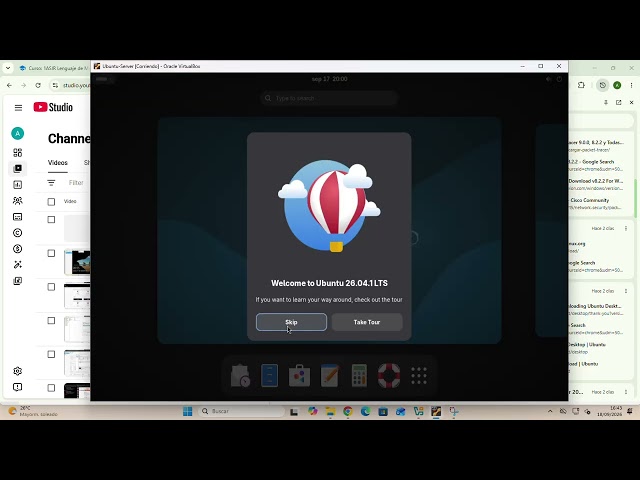Open the Text Editor icon in Ubuntu dock
Viewport: 640px width, 480px height.
tap(329, 376)
